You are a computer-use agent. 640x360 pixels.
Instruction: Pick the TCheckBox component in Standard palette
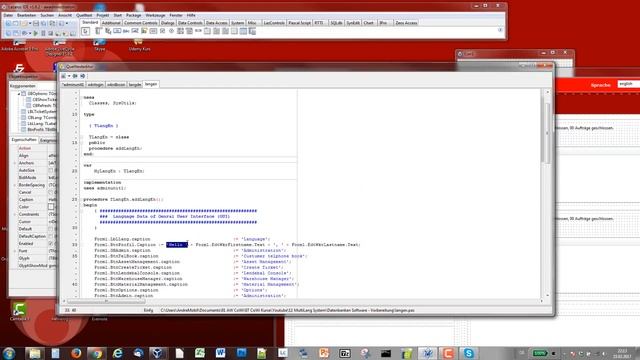tap(162, 31)
